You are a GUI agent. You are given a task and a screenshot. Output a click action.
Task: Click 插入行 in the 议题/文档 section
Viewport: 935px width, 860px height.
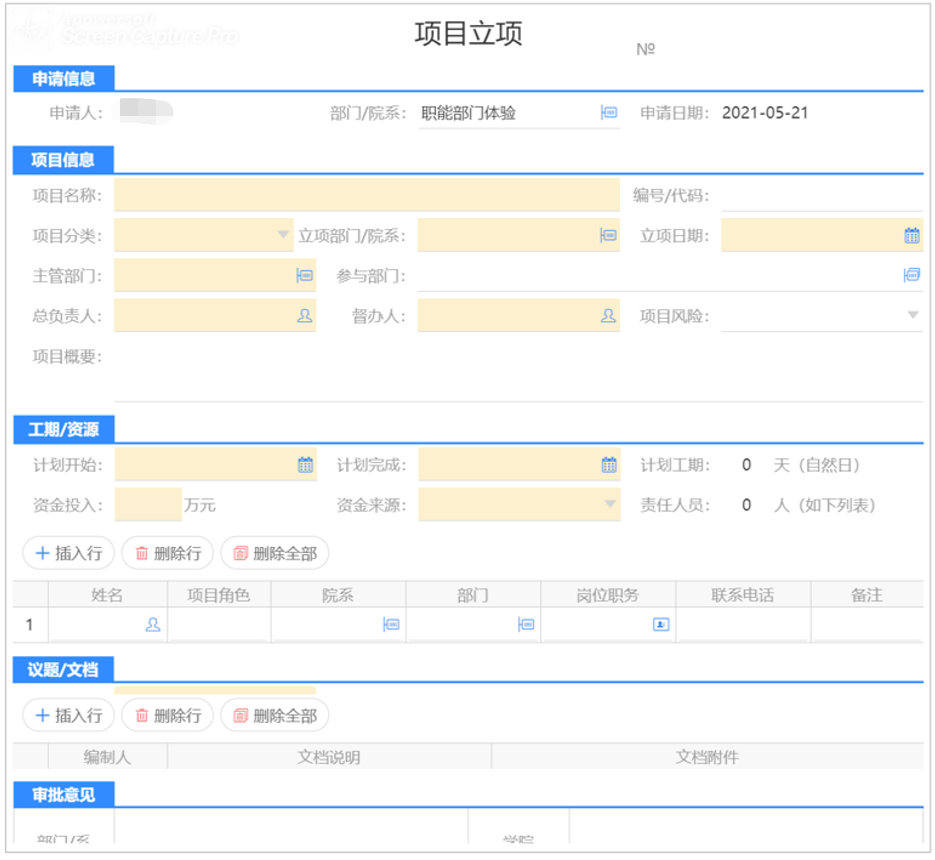[x=68, y=715]
